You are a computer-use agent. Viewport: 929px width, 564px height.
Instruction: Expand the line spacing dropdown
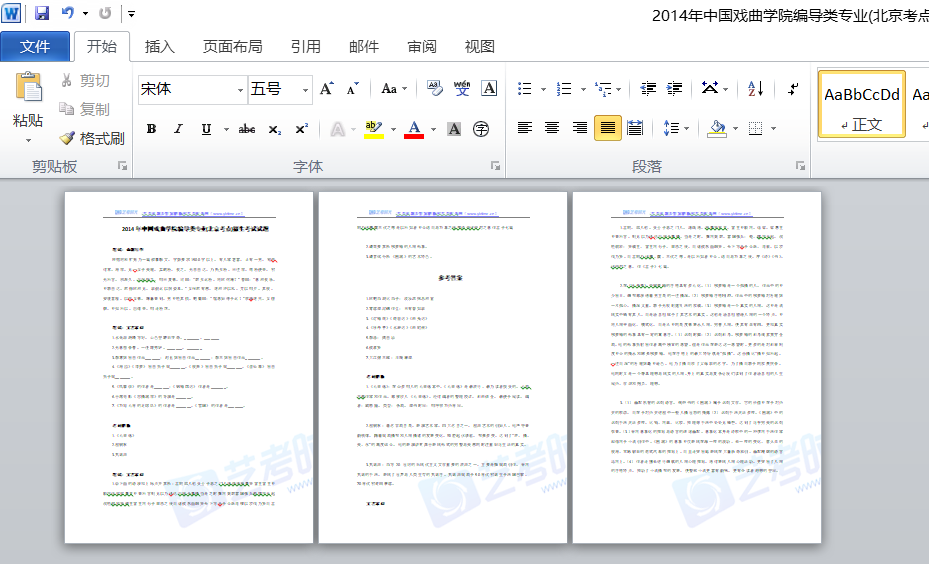[x=685, y=128]
